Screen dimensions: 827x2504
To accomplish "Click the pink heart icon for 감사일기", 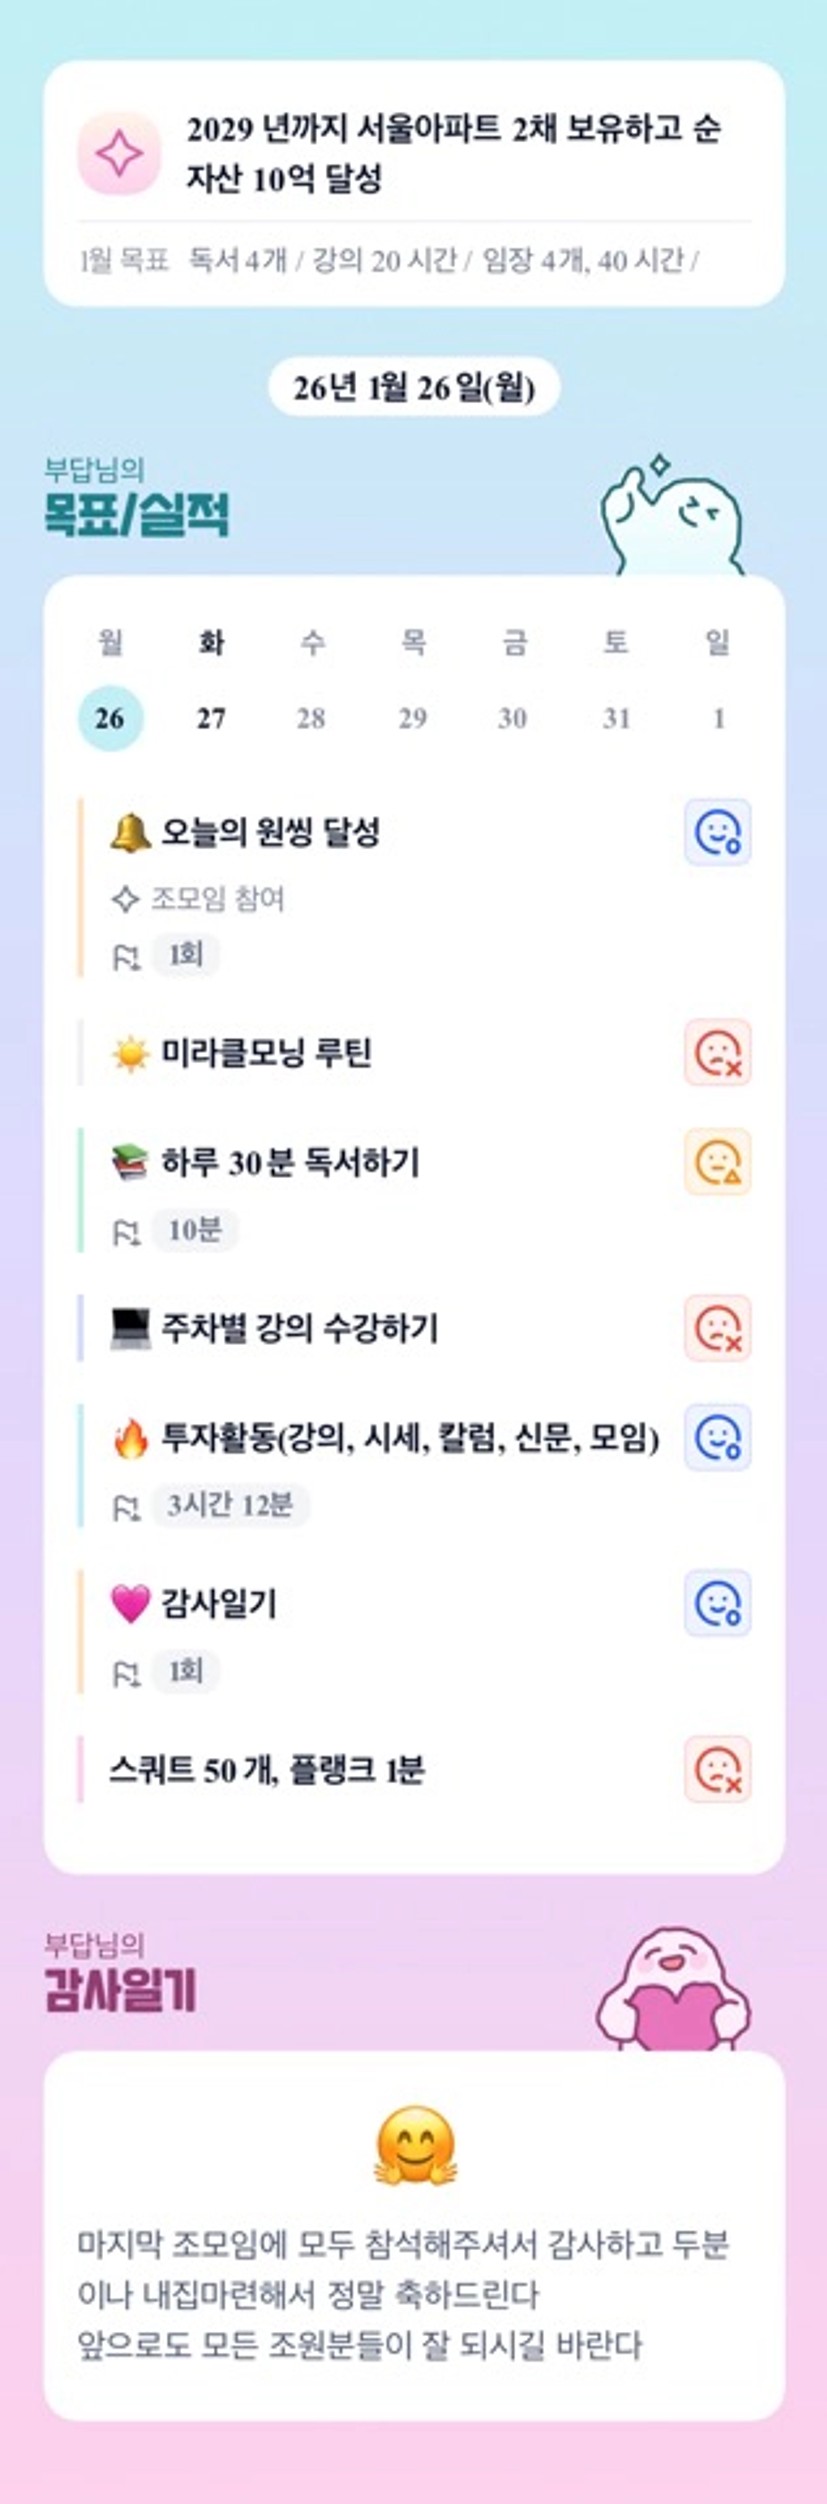I will coord(130,1604).
